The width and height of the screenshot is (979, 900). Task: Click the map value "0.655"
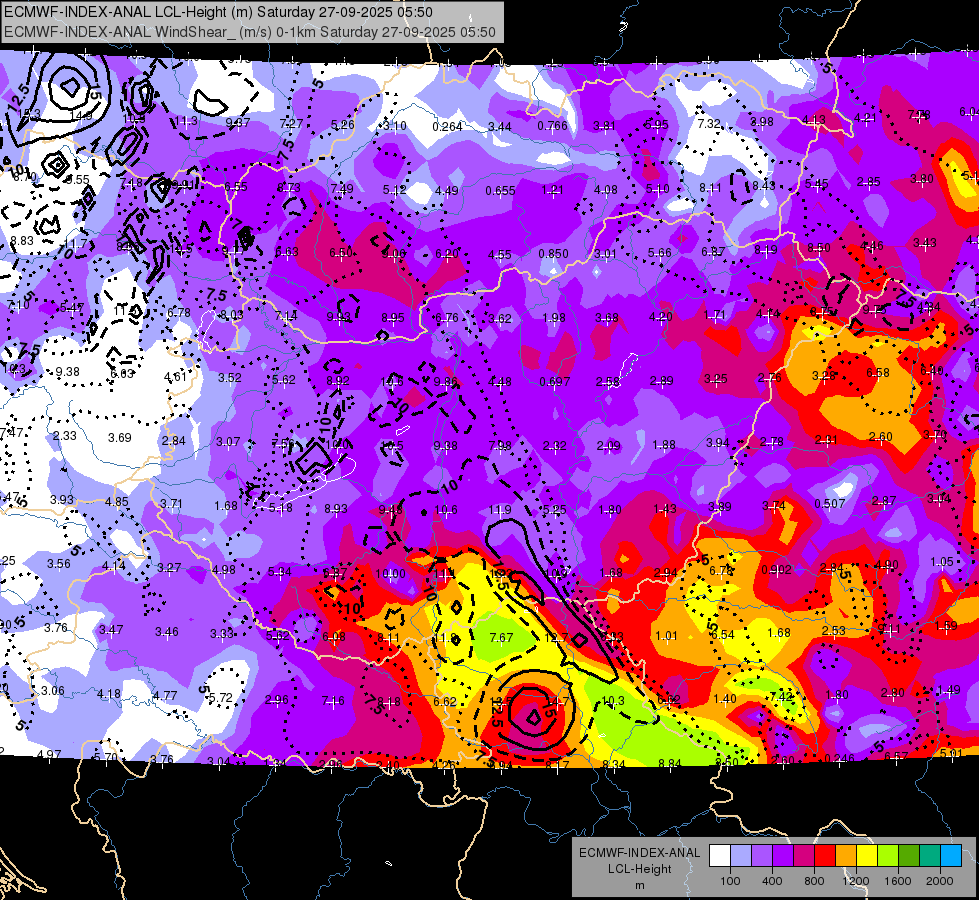(x=500, y=190)
